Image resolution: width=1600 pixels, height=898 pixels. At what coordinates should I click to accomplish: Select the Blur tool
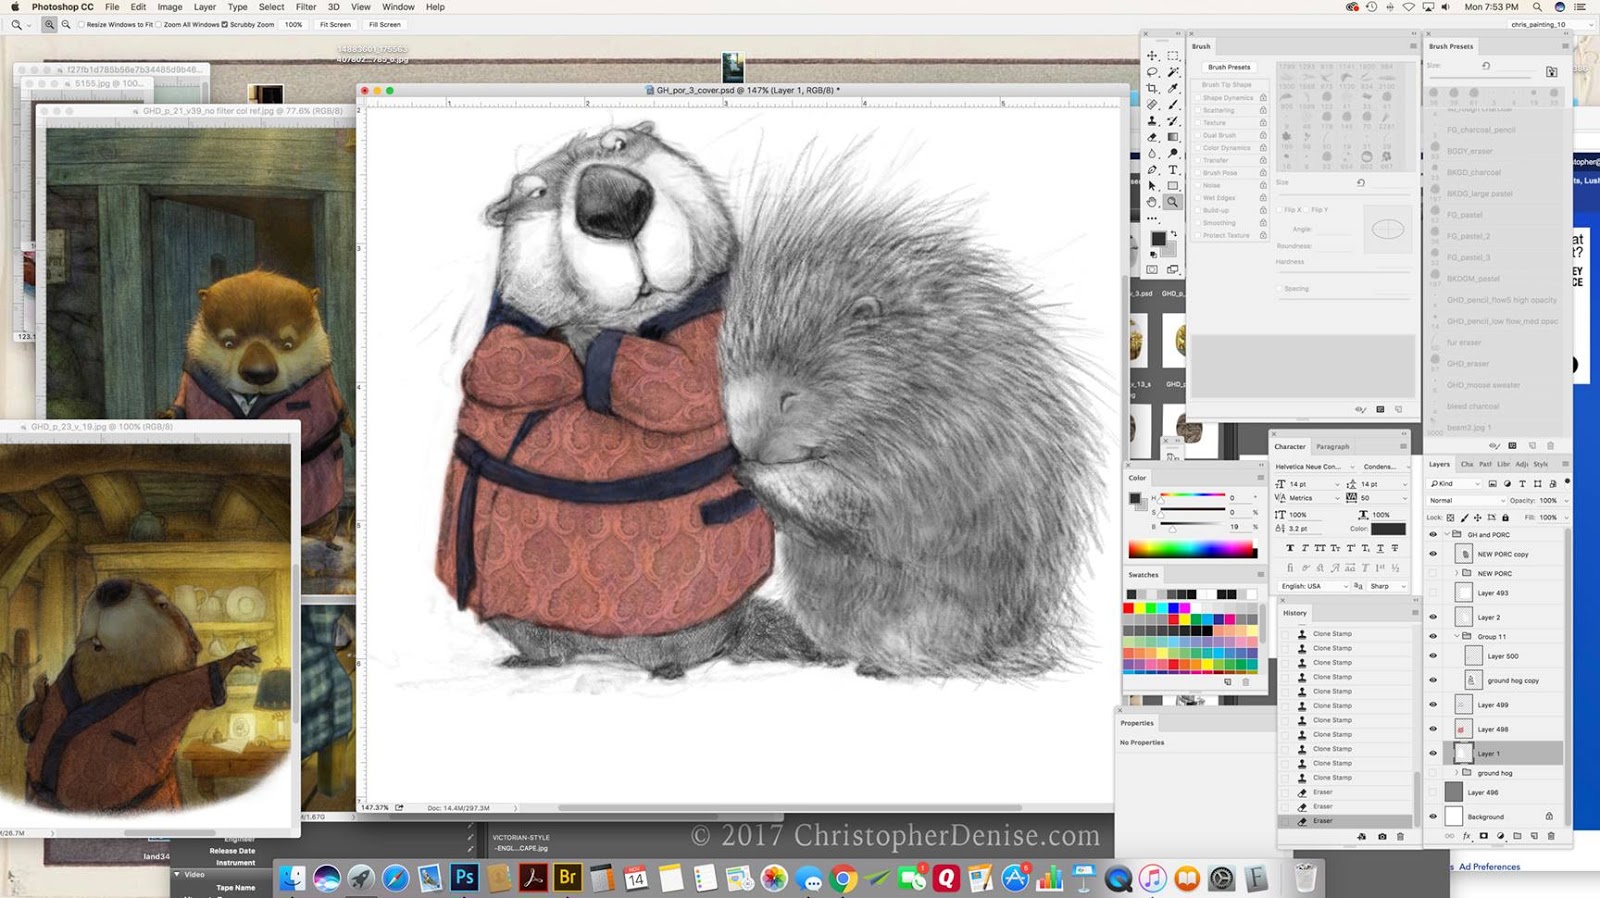(x=1152, y=154)
